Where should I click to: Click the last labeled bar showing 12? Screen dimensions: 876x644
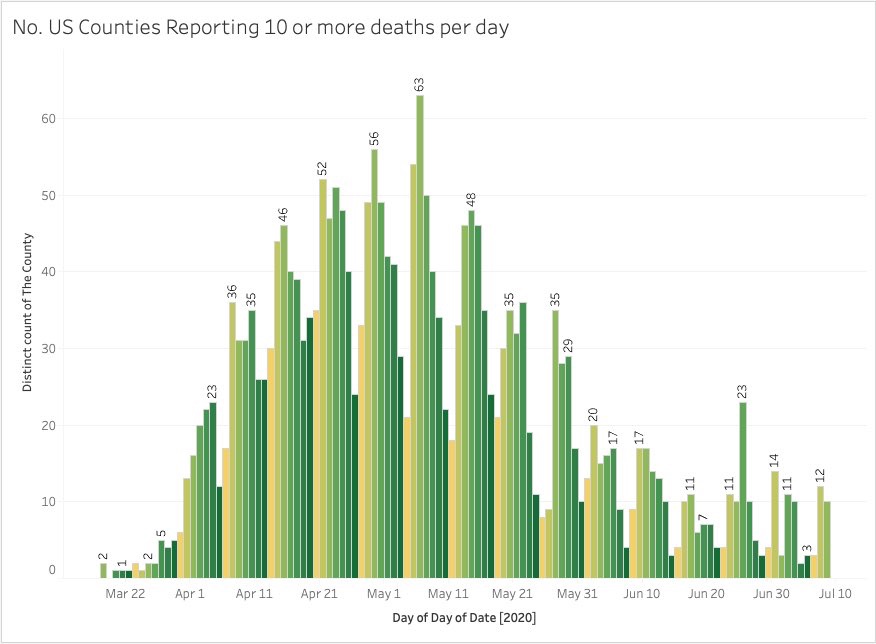(821, 532)
